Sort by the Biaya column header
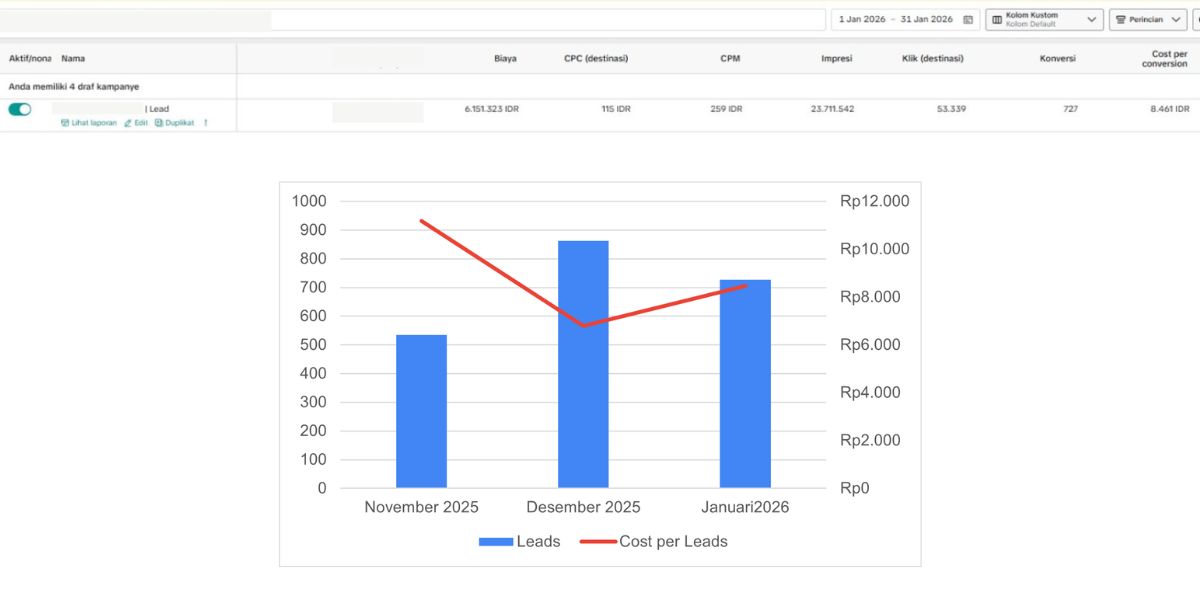Screen dimensions: 1200x600 point(505,59)
